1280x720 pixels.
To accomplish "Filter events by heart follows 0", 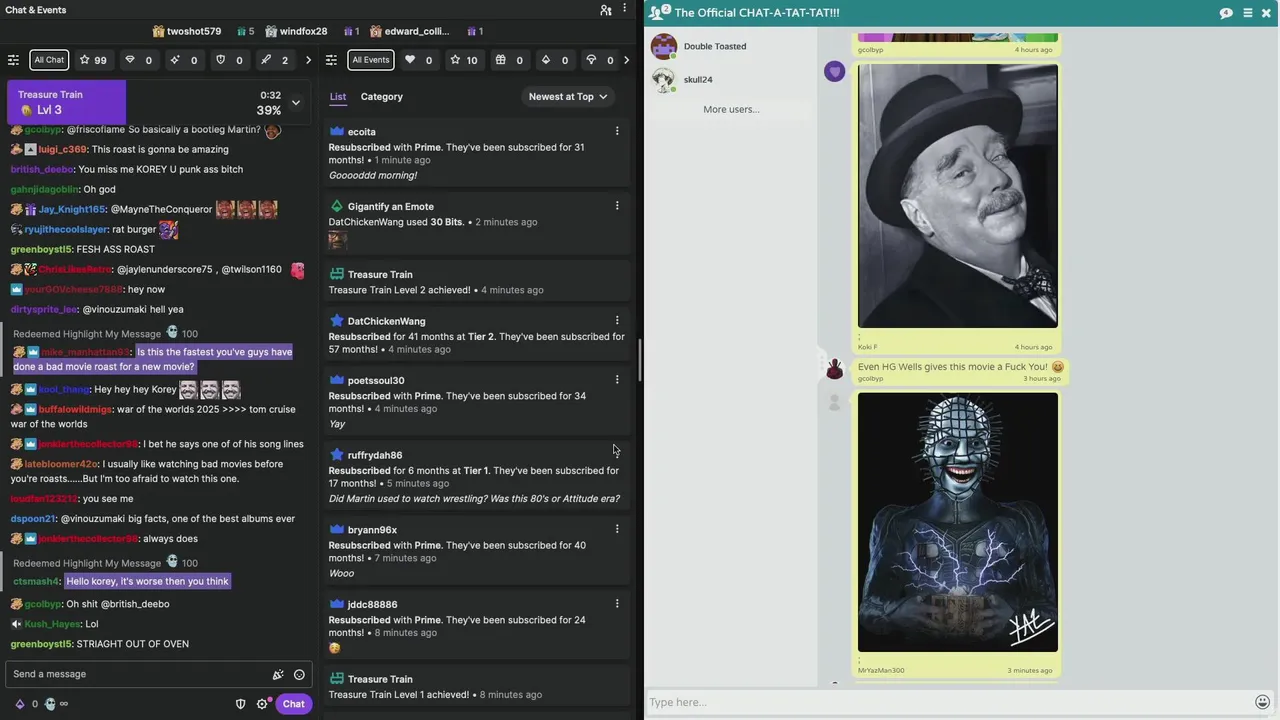I will pyautogui.click(x=418, y=60).
